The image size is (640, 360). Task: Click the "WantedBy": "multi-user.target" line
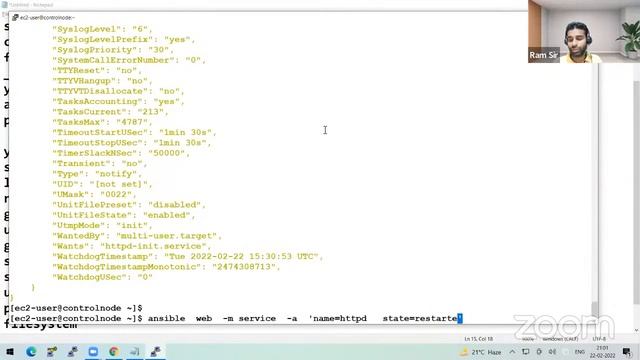137,236
